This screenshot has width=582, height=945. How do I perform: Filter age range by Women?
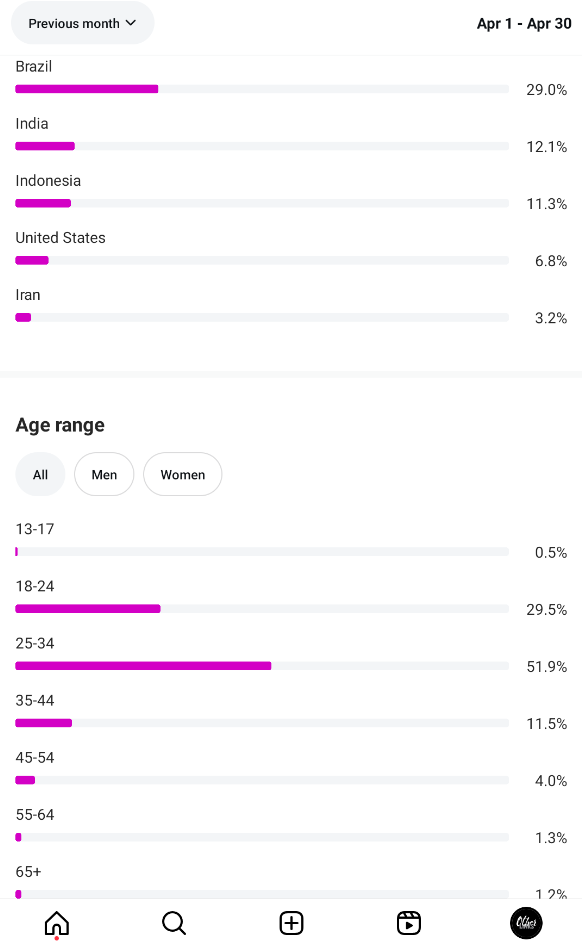tap(183, 474)
